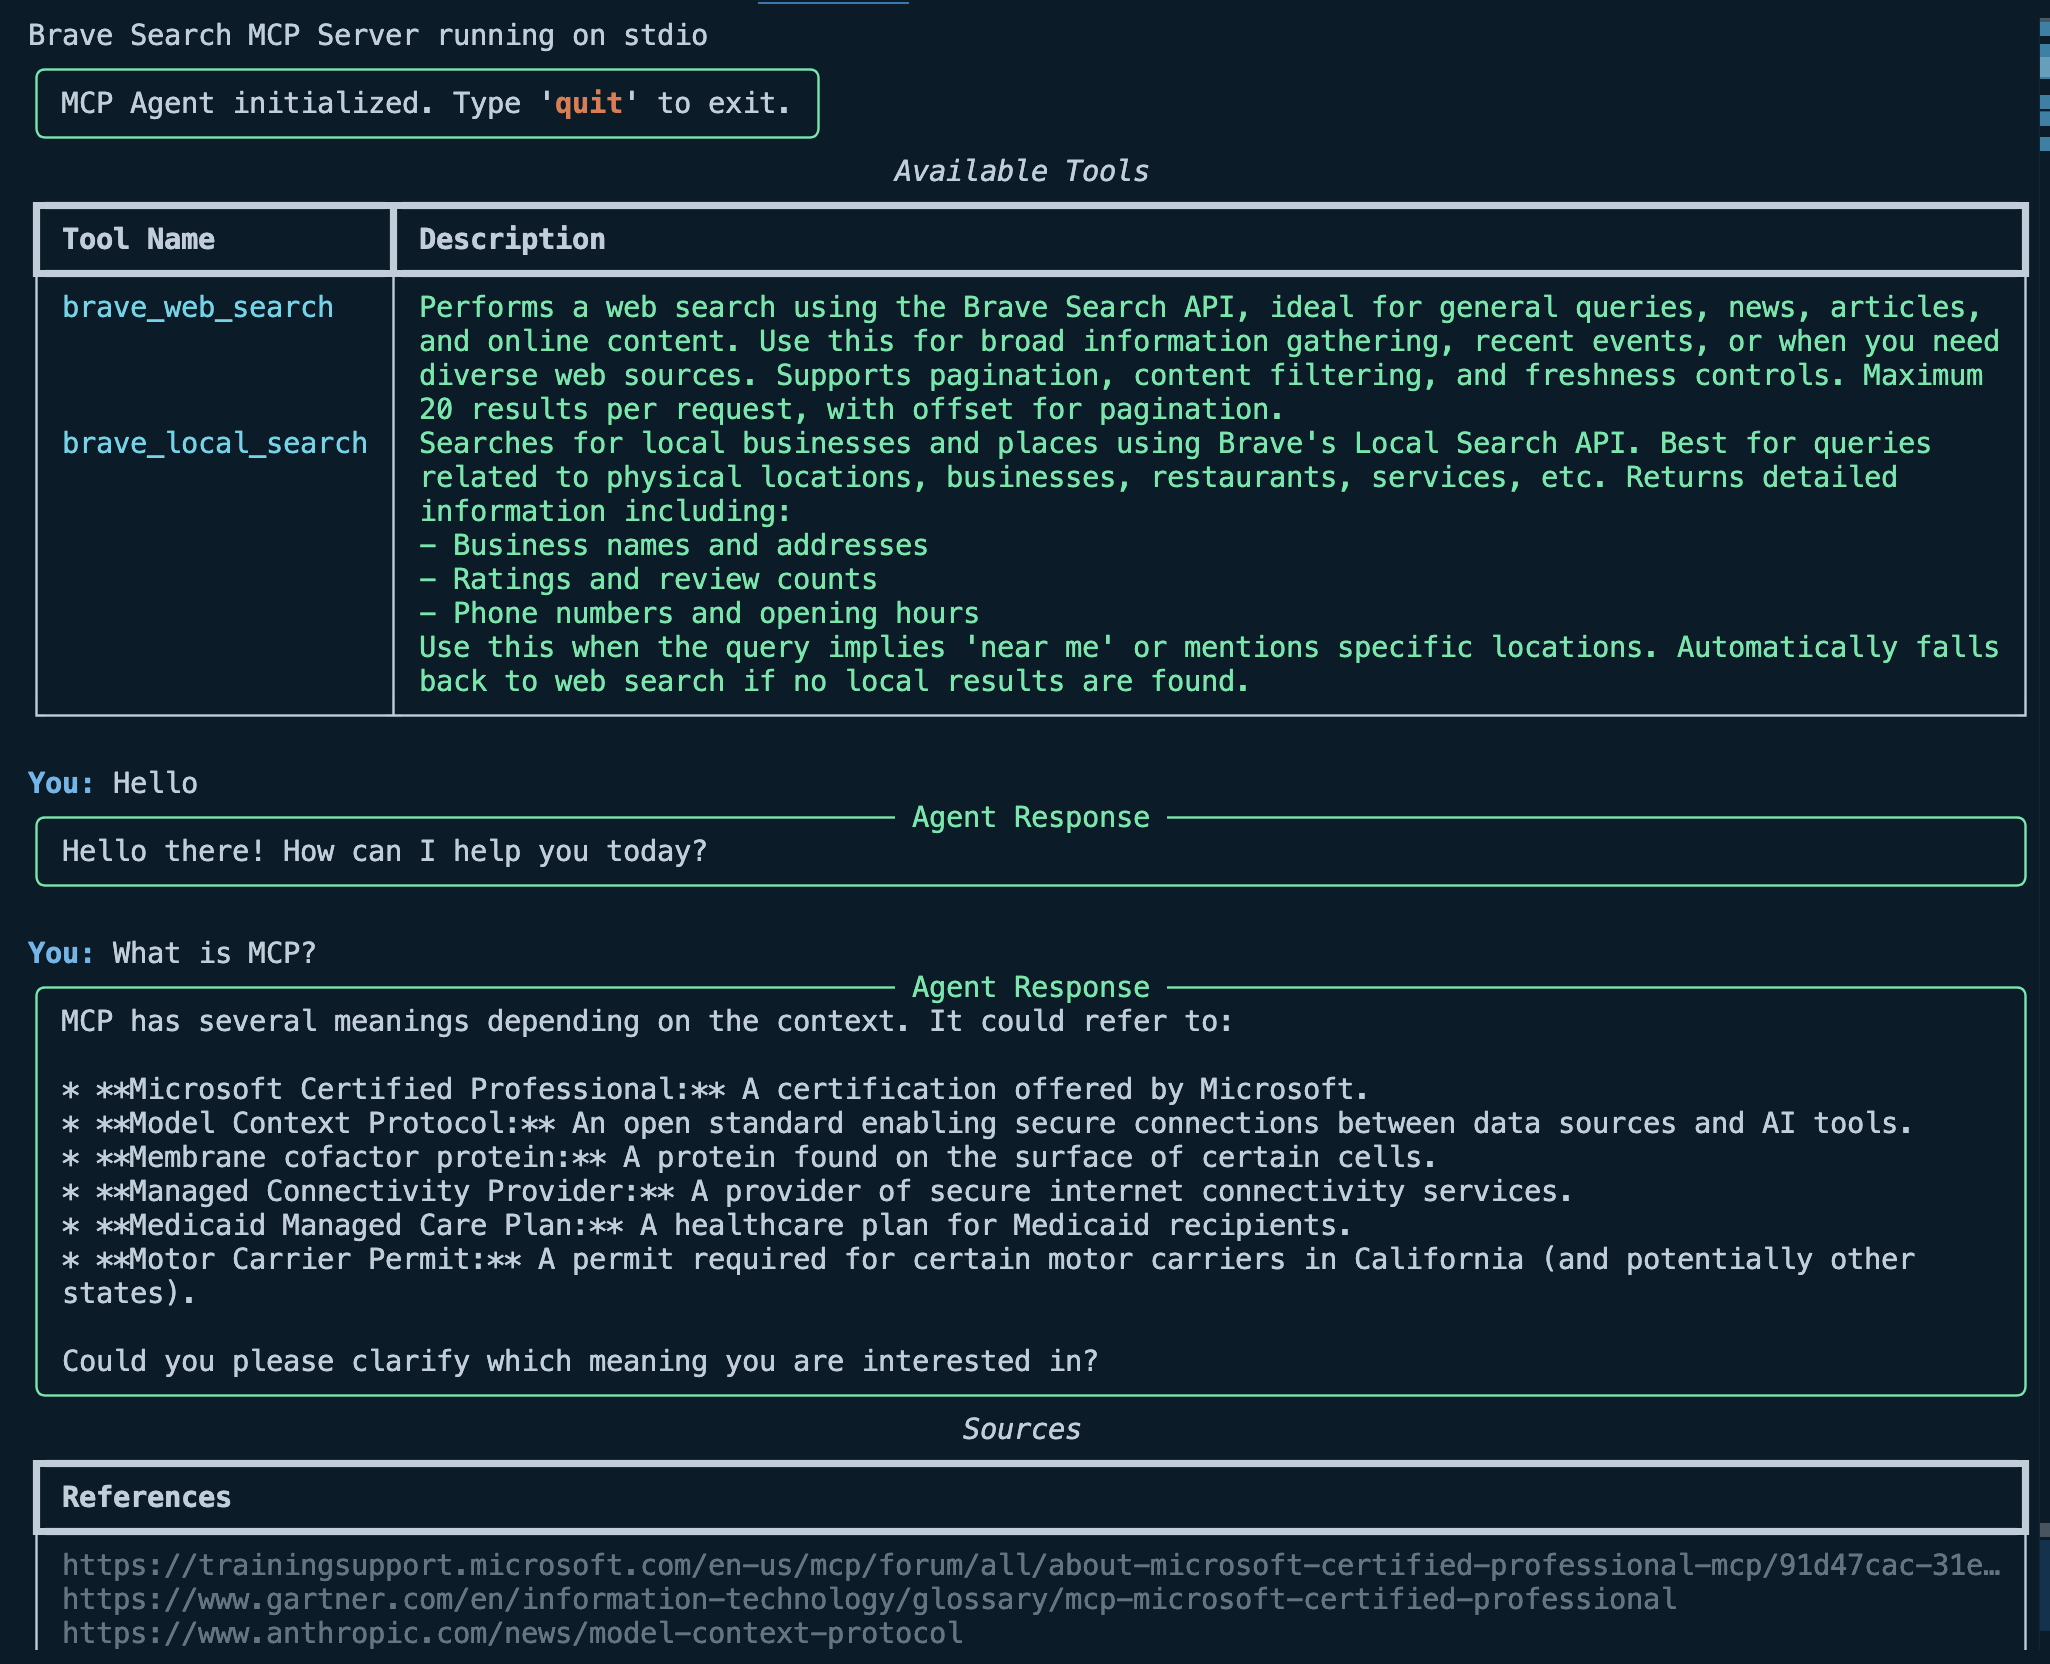Click 'Hello there! How can I help' reply

coord(384,851)
